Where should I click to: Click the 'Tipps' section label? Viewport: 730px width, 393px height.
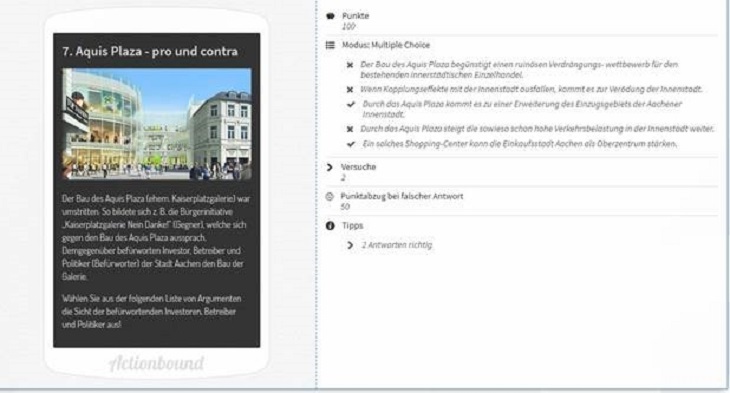[x=352, y=226]
